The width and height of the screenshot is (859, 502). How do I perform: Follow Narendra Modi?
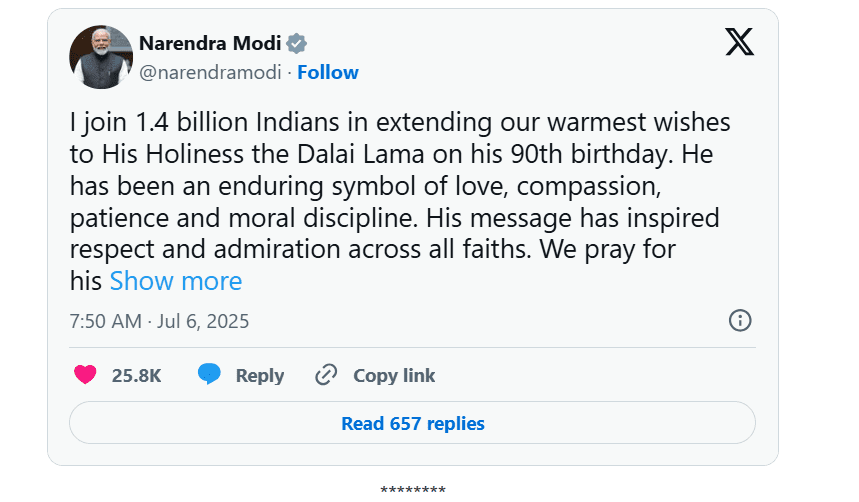tap(328, 72)
